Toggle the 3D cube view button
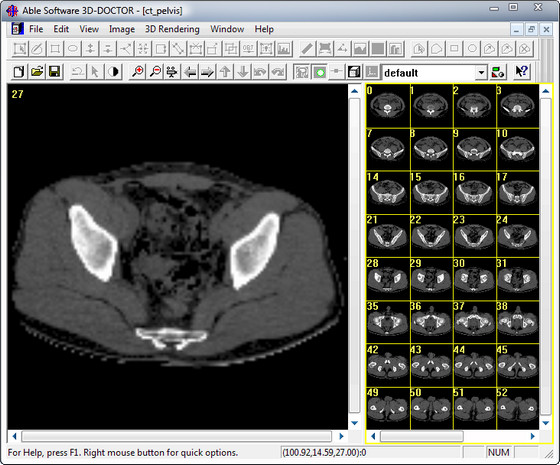The height and width of the screenshot is (465, 560). click(354, 72)
